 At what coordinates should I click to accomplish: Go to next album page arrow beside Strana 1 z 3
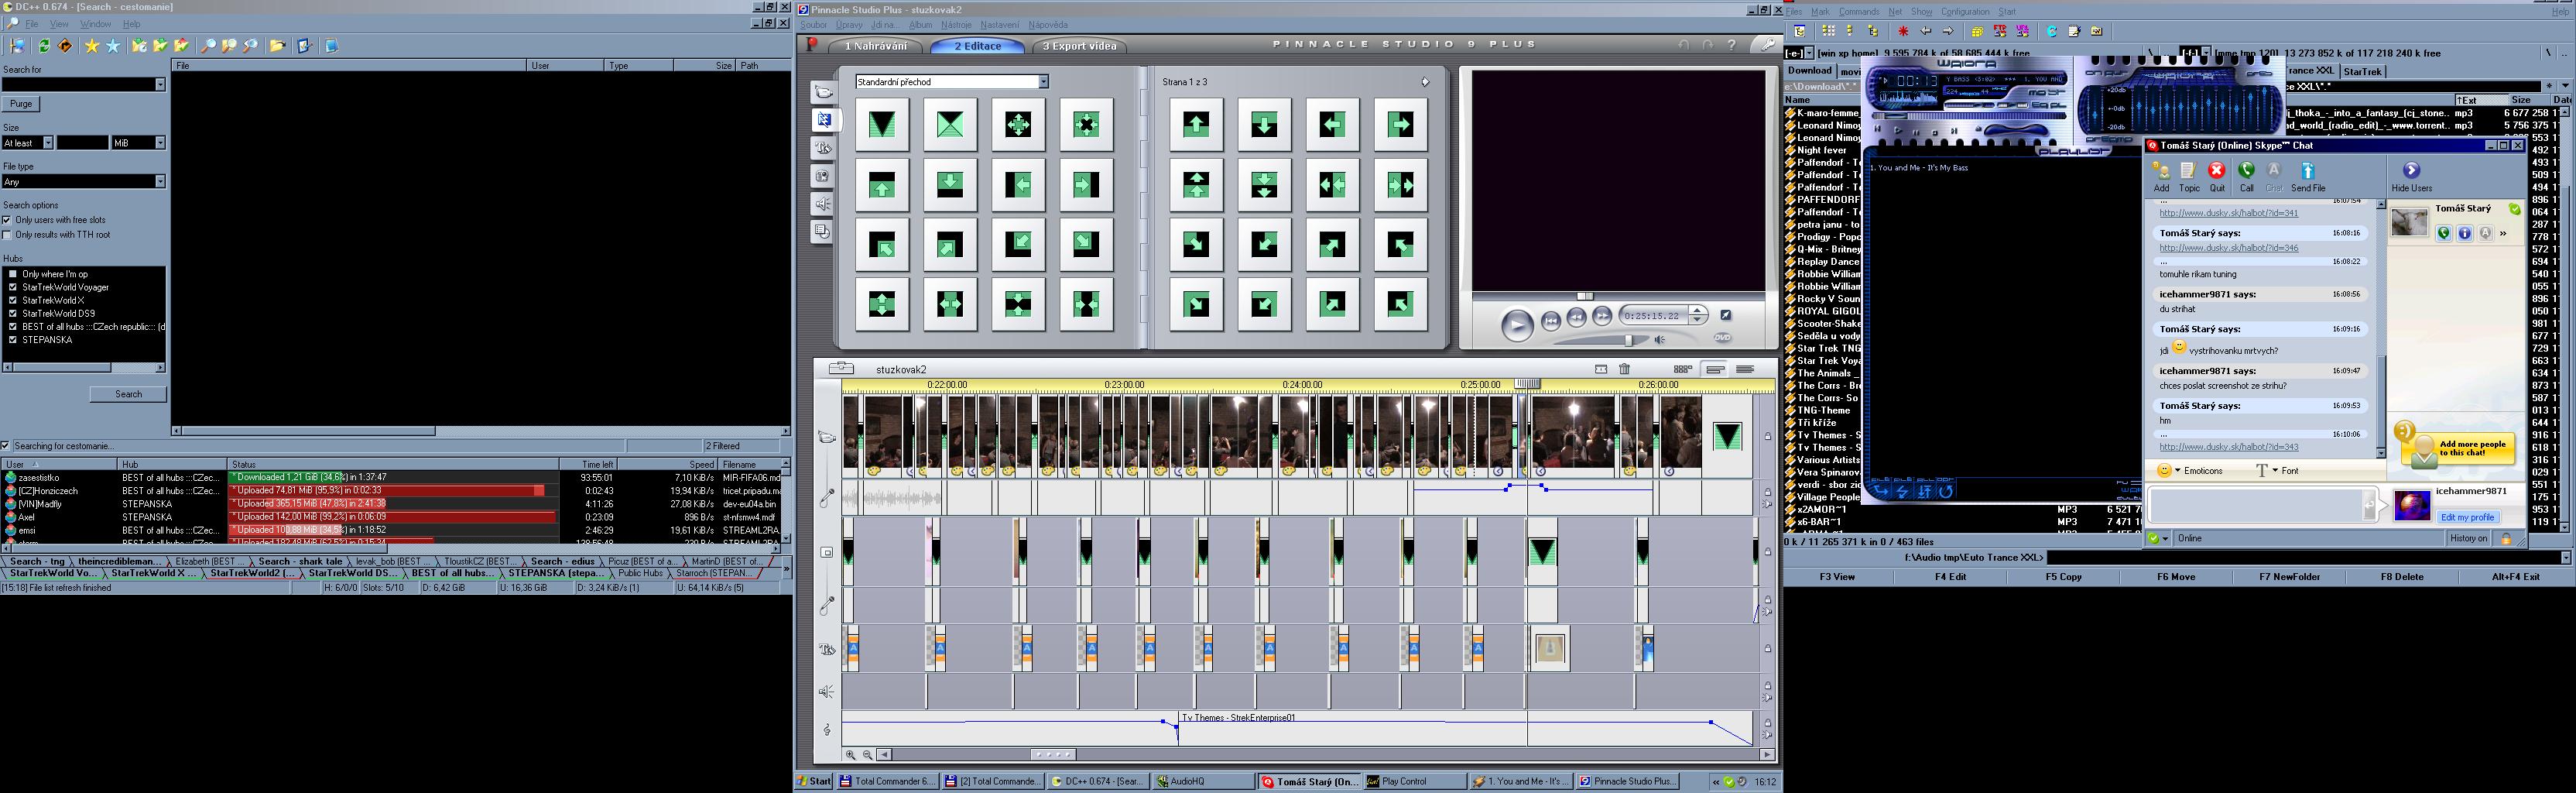click(1425, 82)
